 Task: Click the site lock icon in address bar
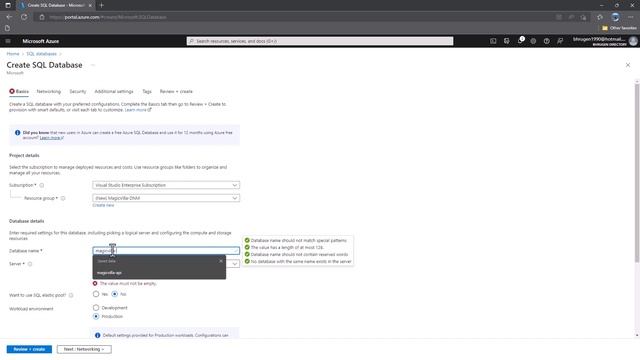[42, 17]
